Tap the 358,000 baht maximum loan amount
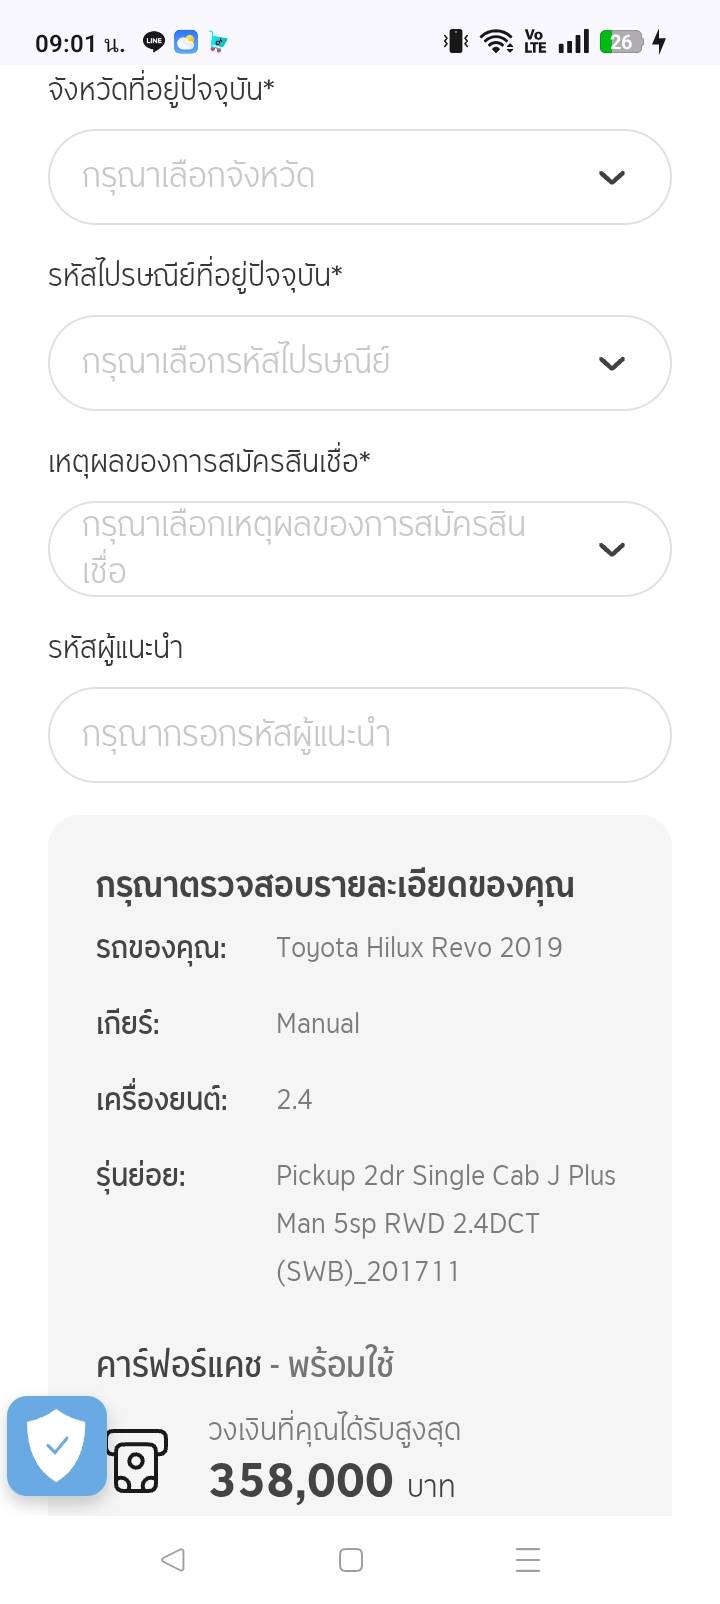 coord(301,1481)
